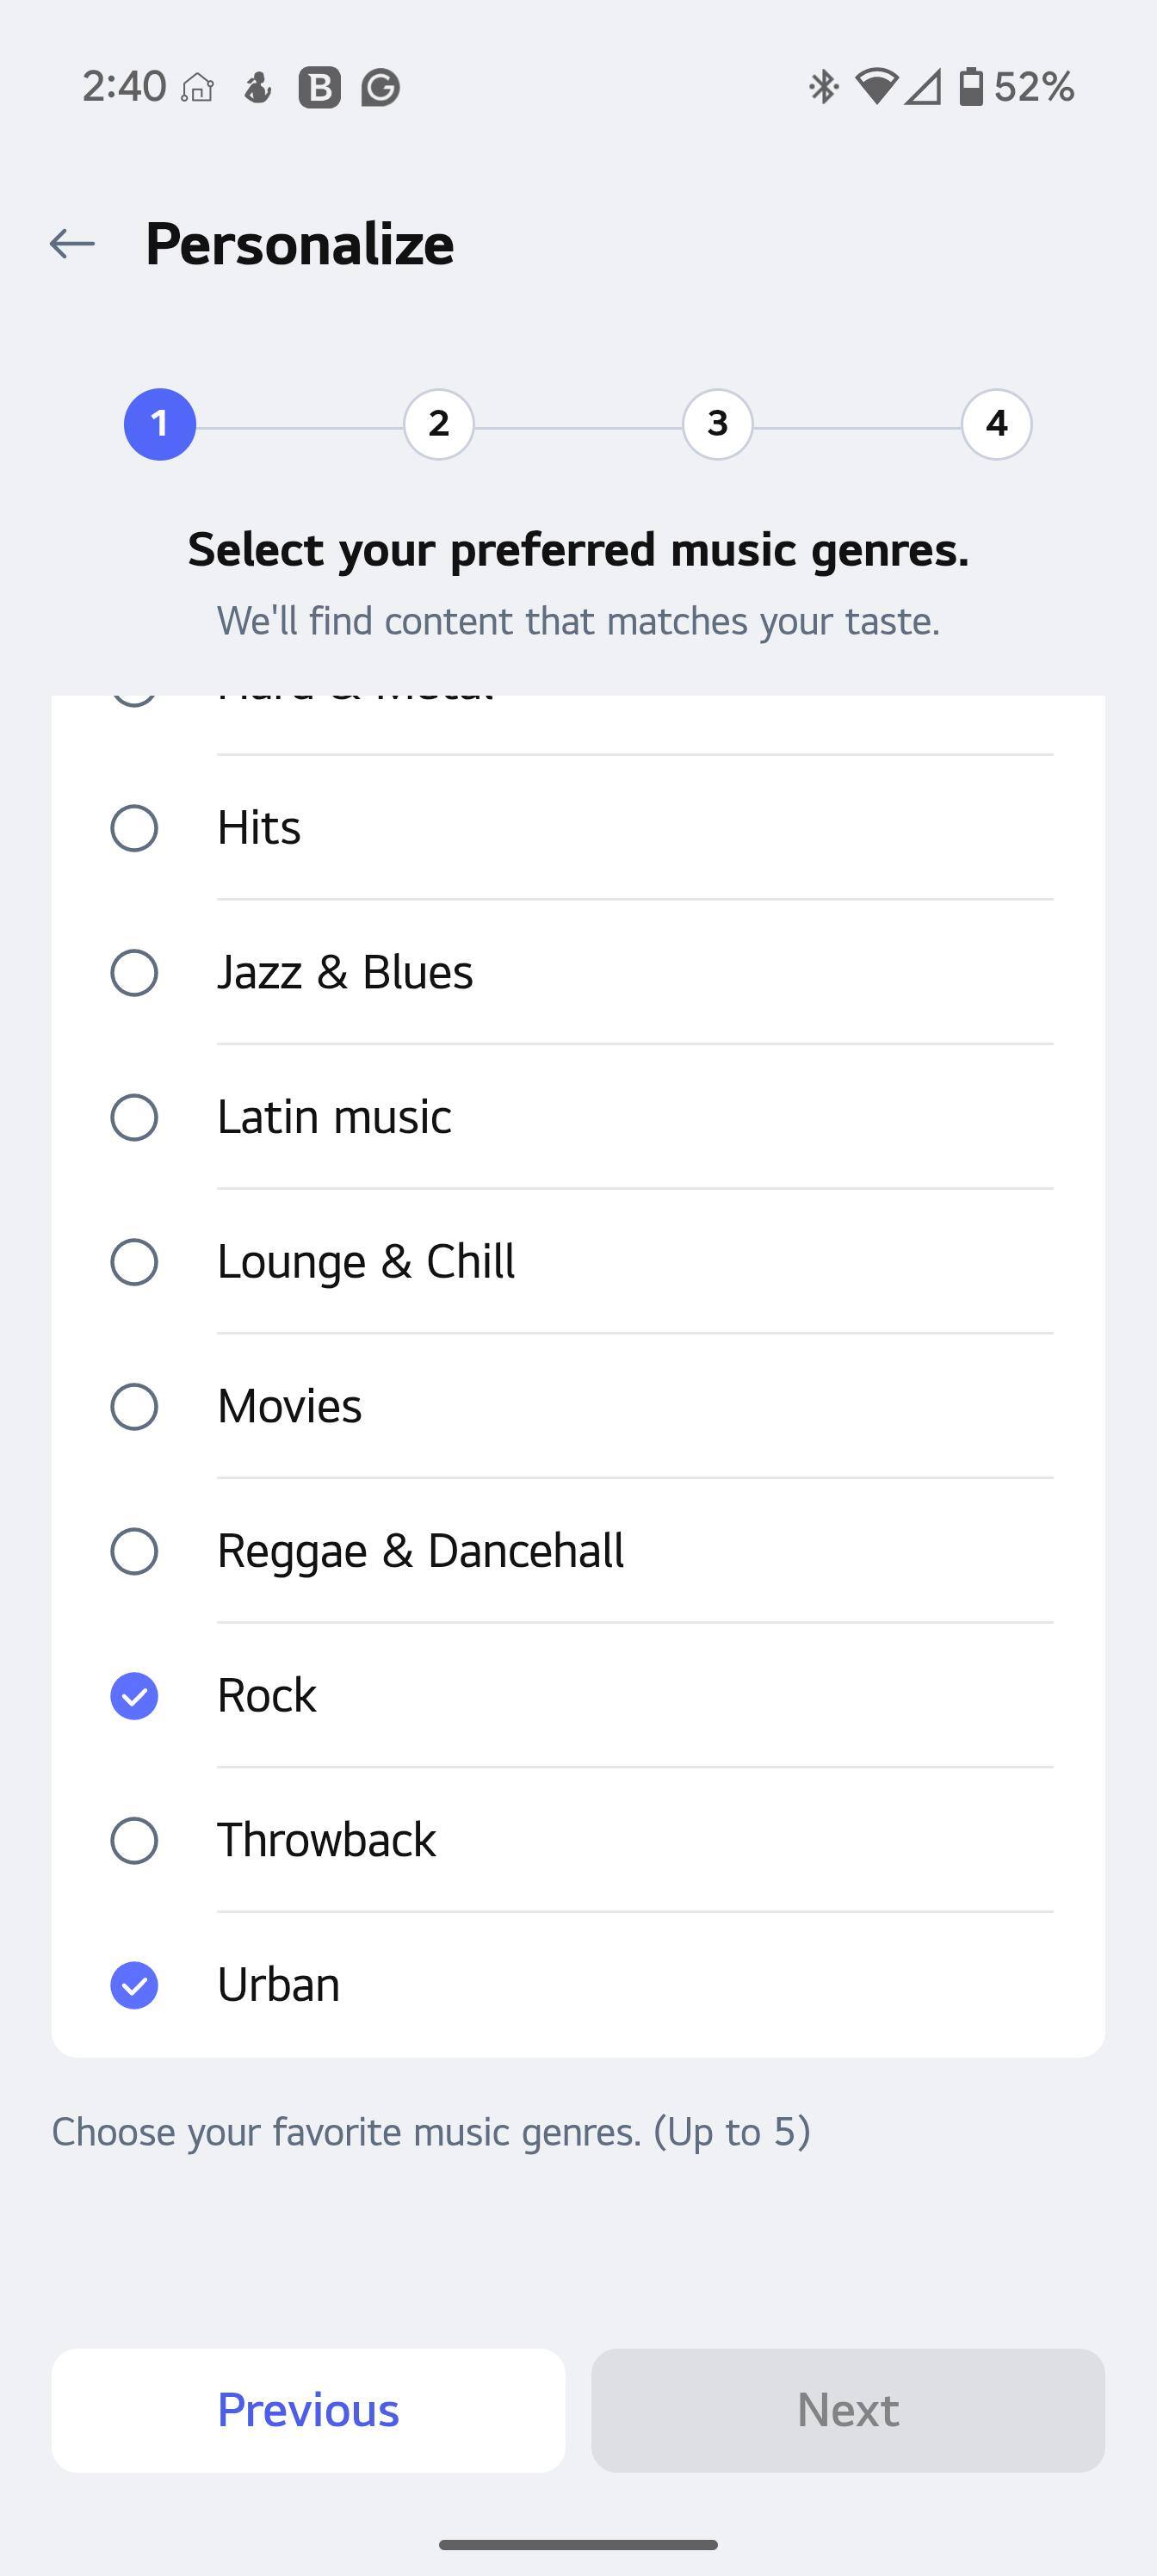Uncheck the Rock genre
The image size is (1157, 2576).
[x=134, y=1696]
